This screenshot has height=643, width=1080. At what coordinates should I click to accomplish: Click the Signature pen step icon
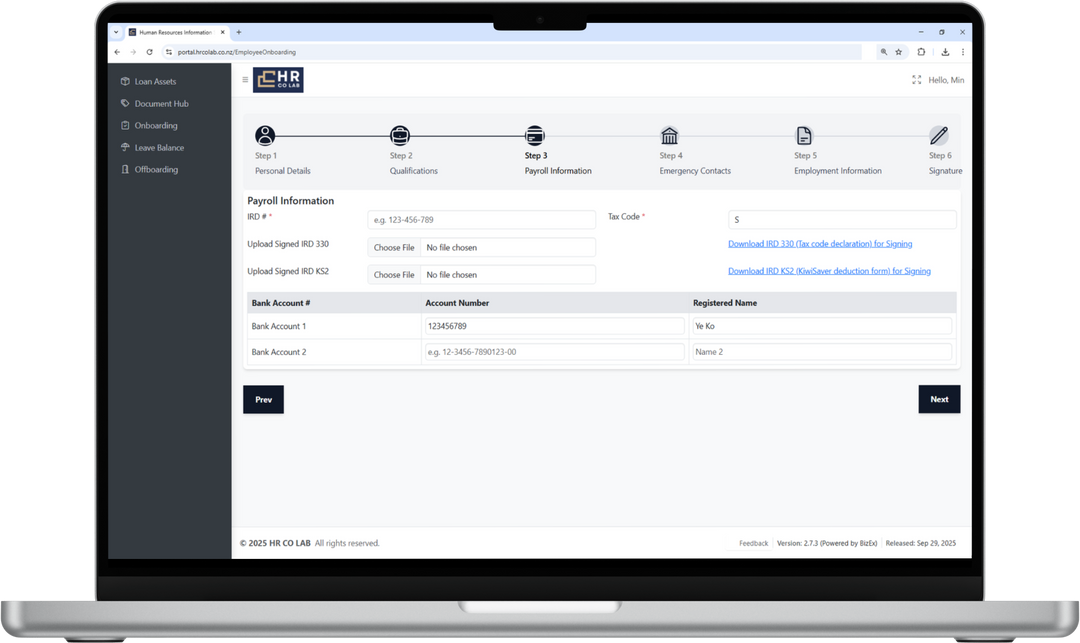(938, 136)
